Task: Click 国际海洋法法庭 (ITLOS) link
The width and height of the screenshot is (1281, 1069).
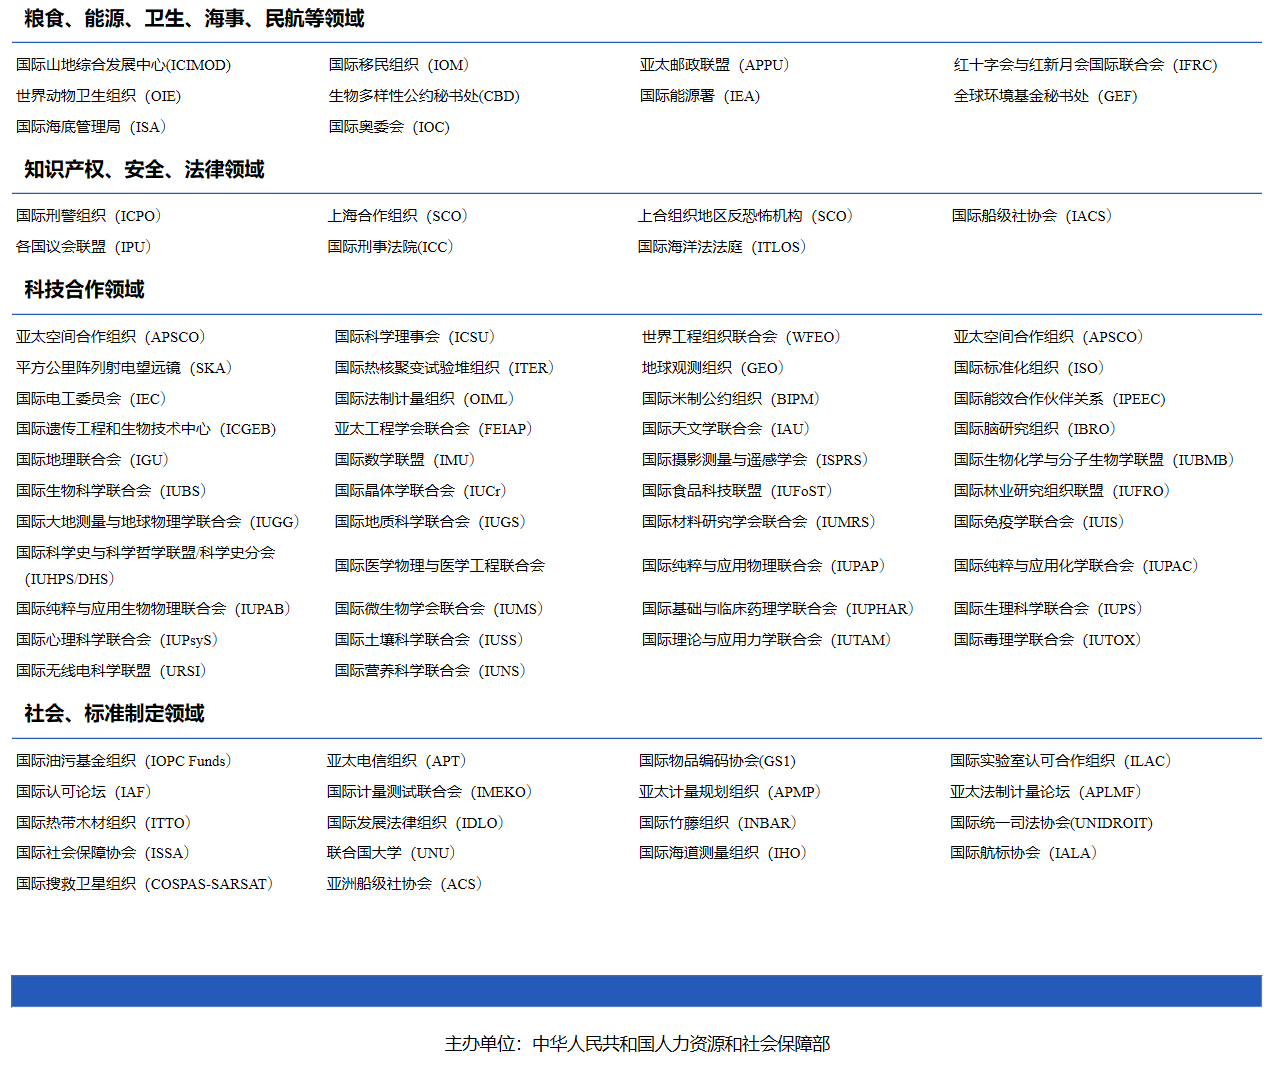Action: [x=721, y=247]
